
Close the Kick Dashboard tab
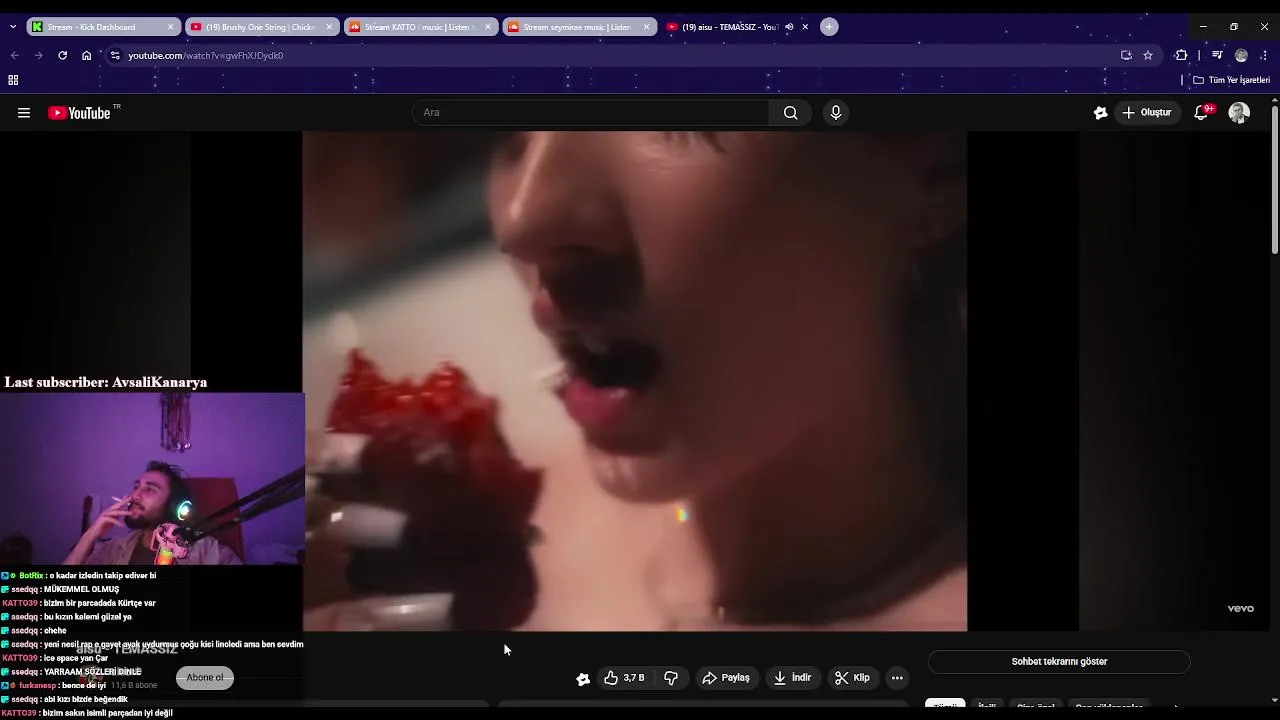pyautogui.click(x=170, y=27)
